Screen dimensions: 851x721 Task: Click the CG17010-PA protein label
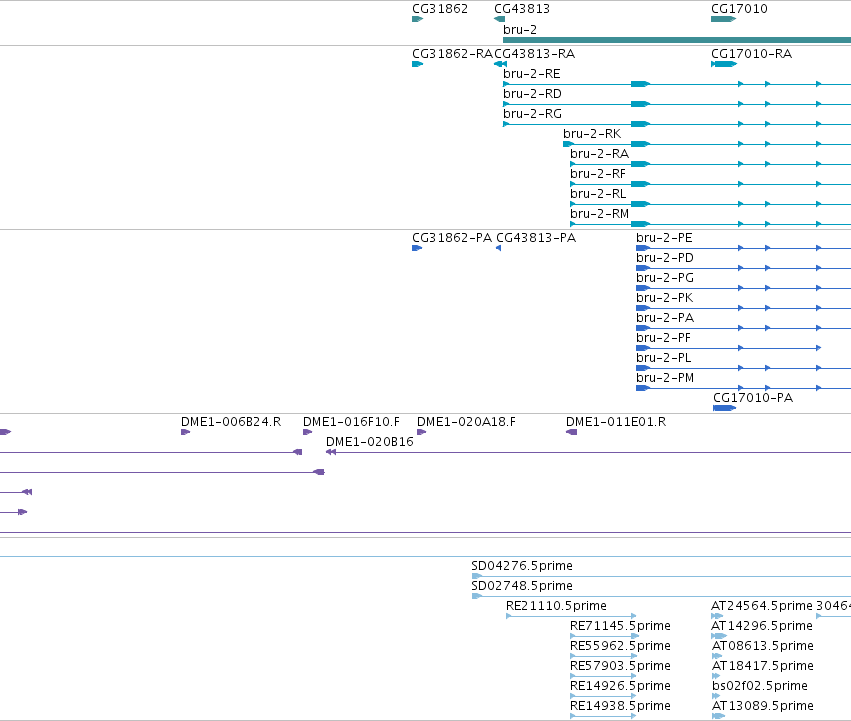[753, 398]
